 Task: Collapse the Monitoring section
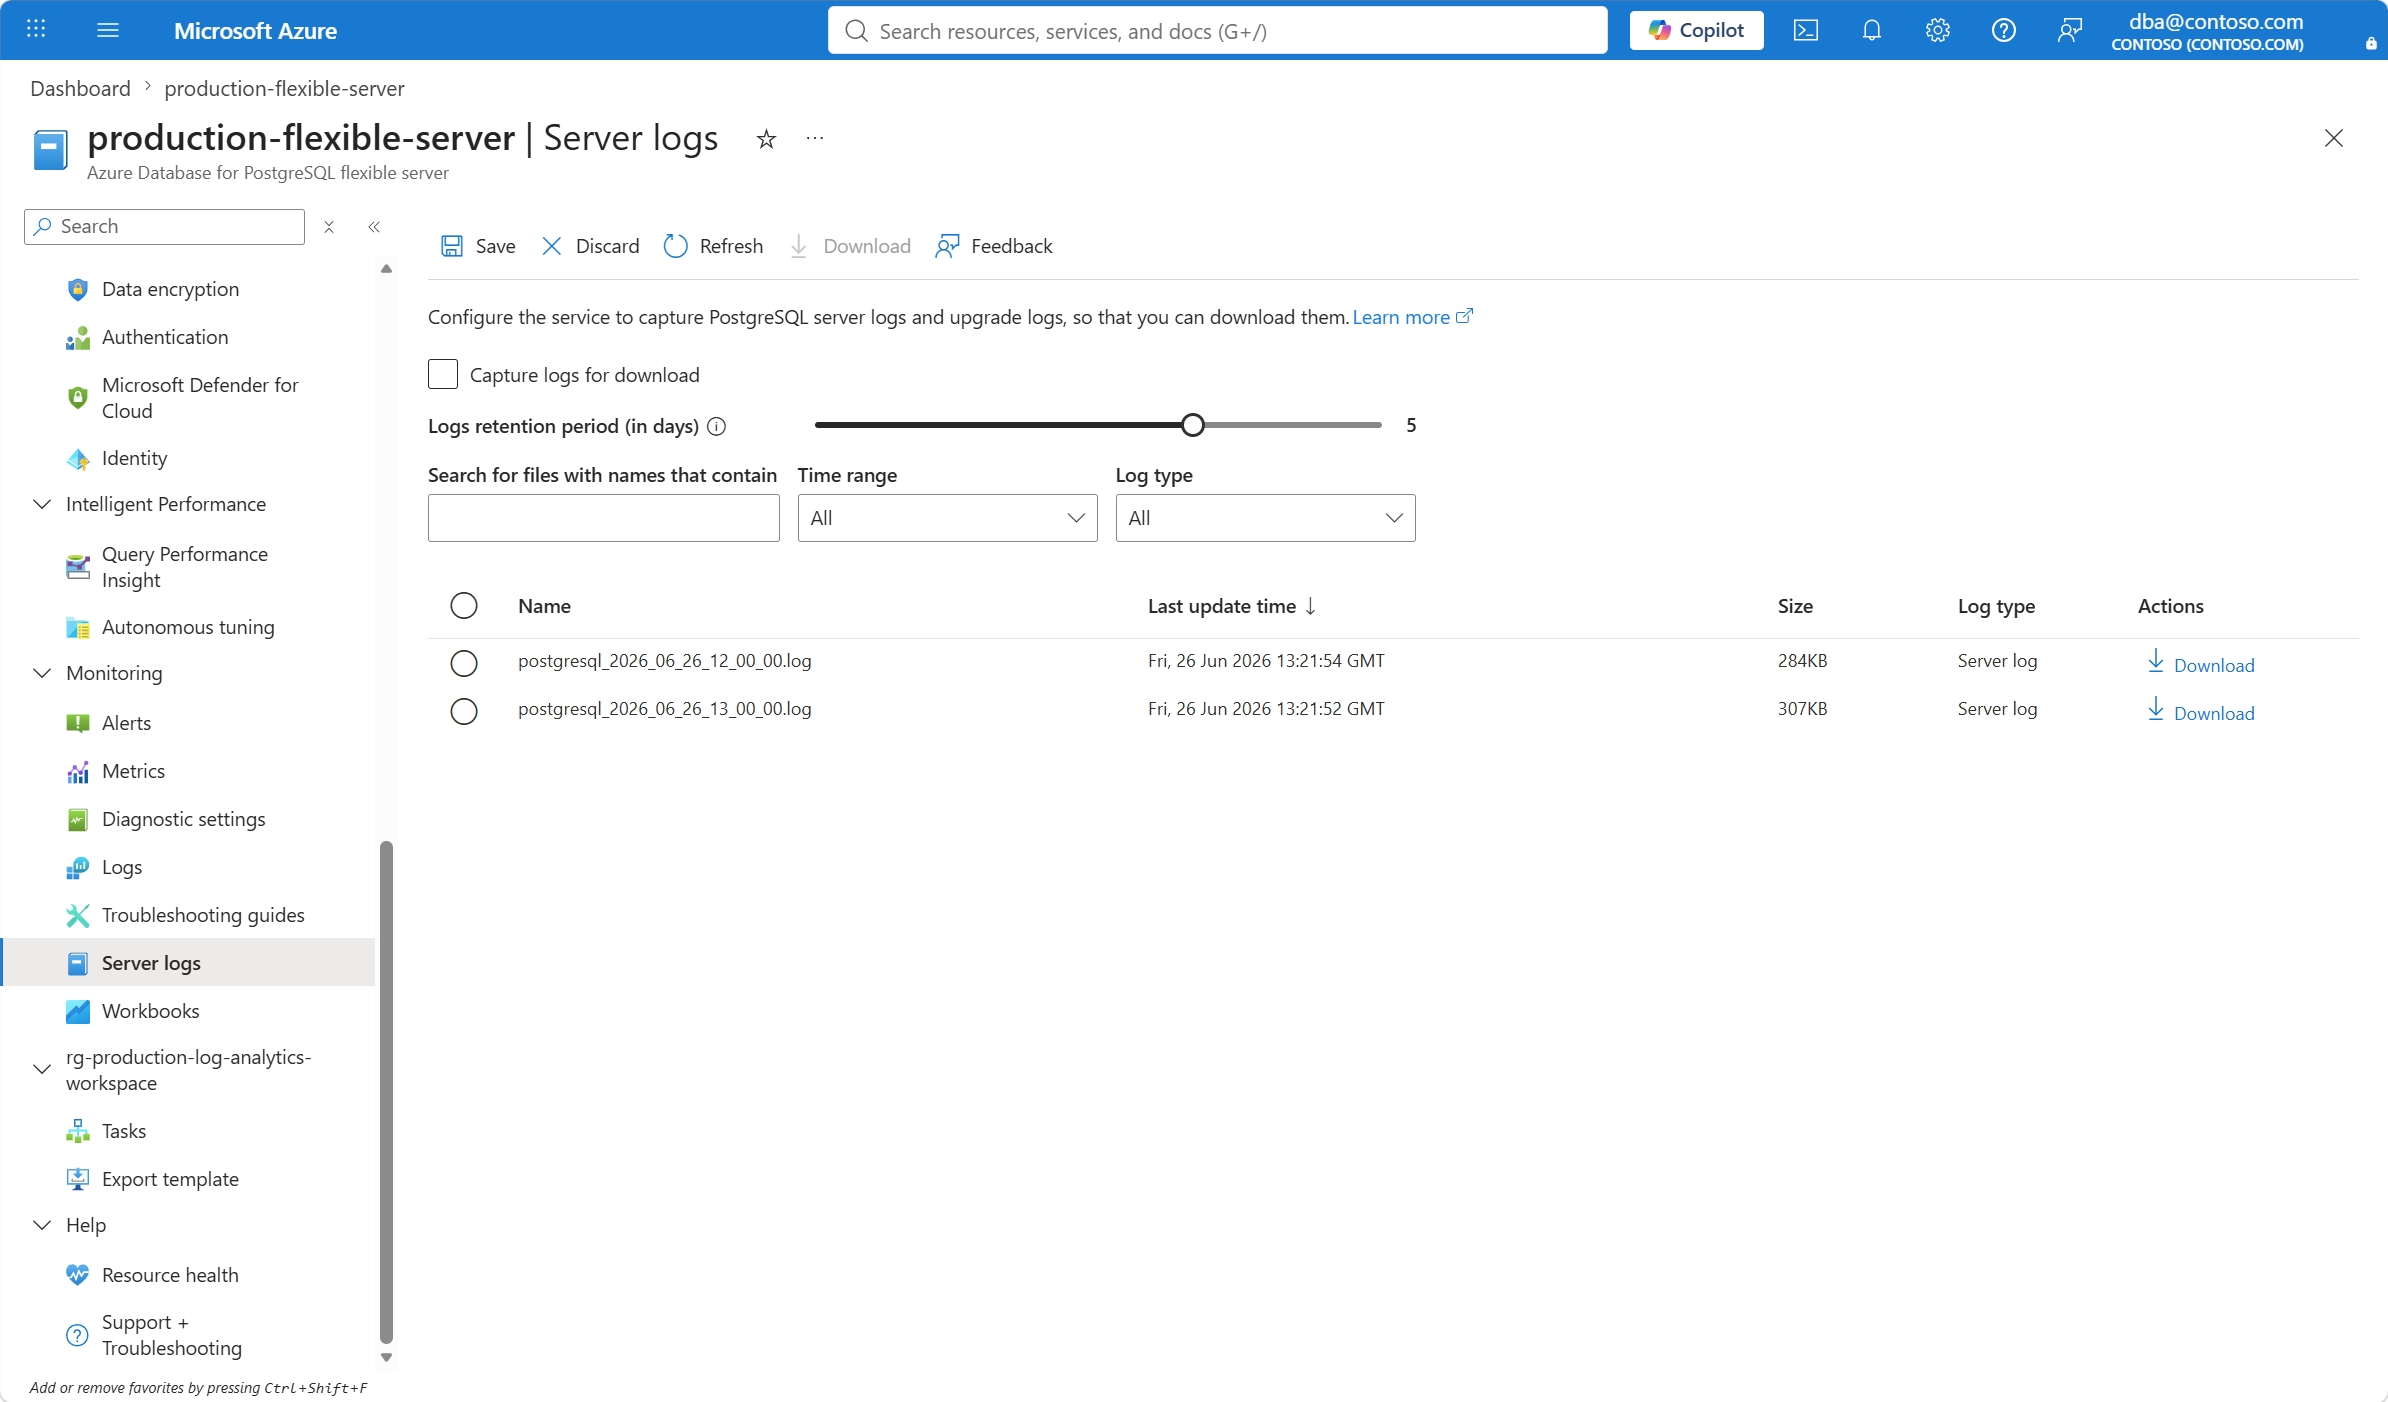coord(42,673)
